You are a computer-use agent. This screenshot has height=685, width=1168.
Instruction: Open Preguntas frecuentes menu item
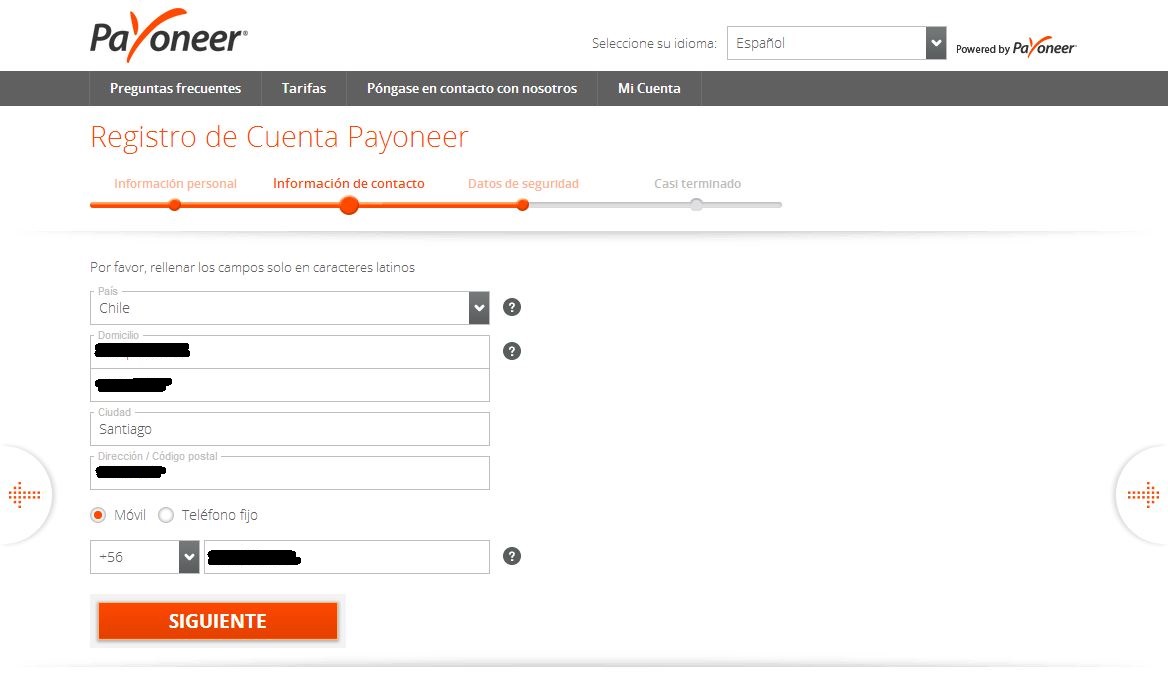click(175, 88)
